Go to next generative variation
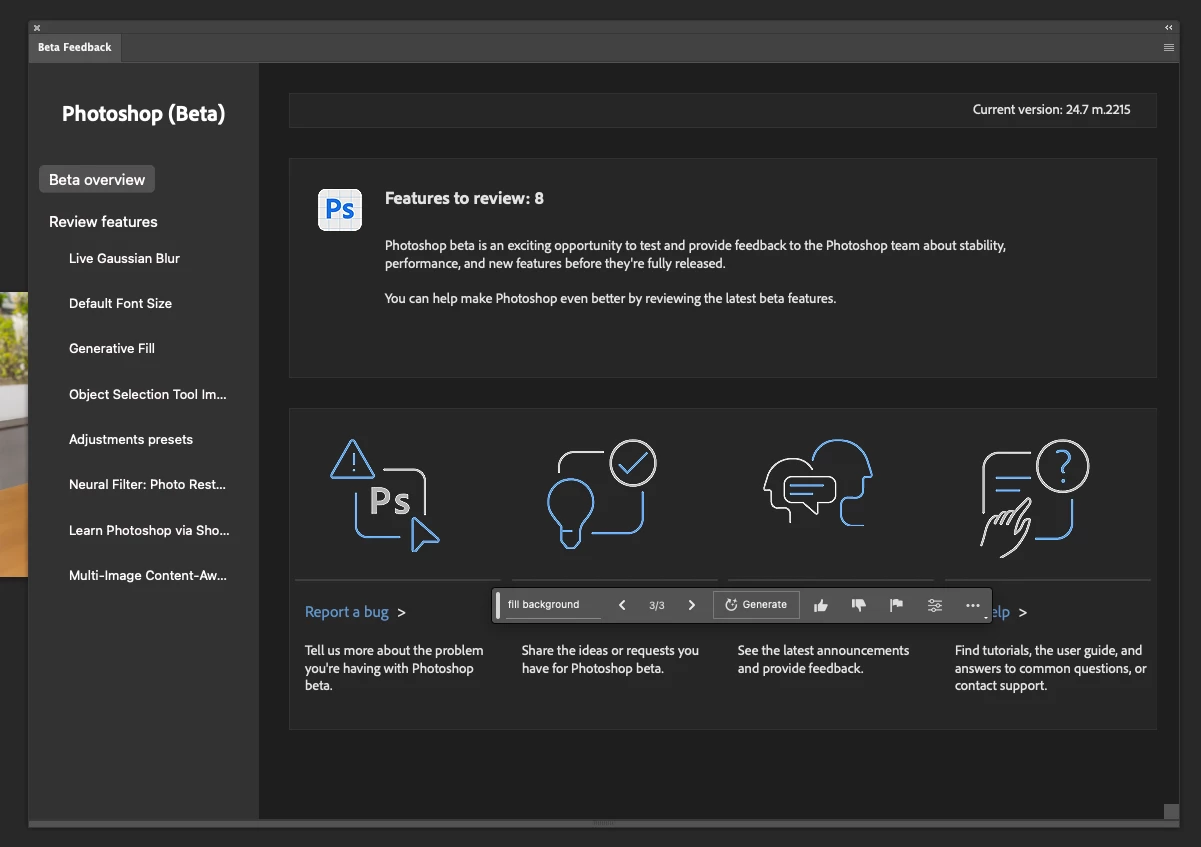Screen dimensions: 1201x847 pyautogui.click(x=691, y=605)
